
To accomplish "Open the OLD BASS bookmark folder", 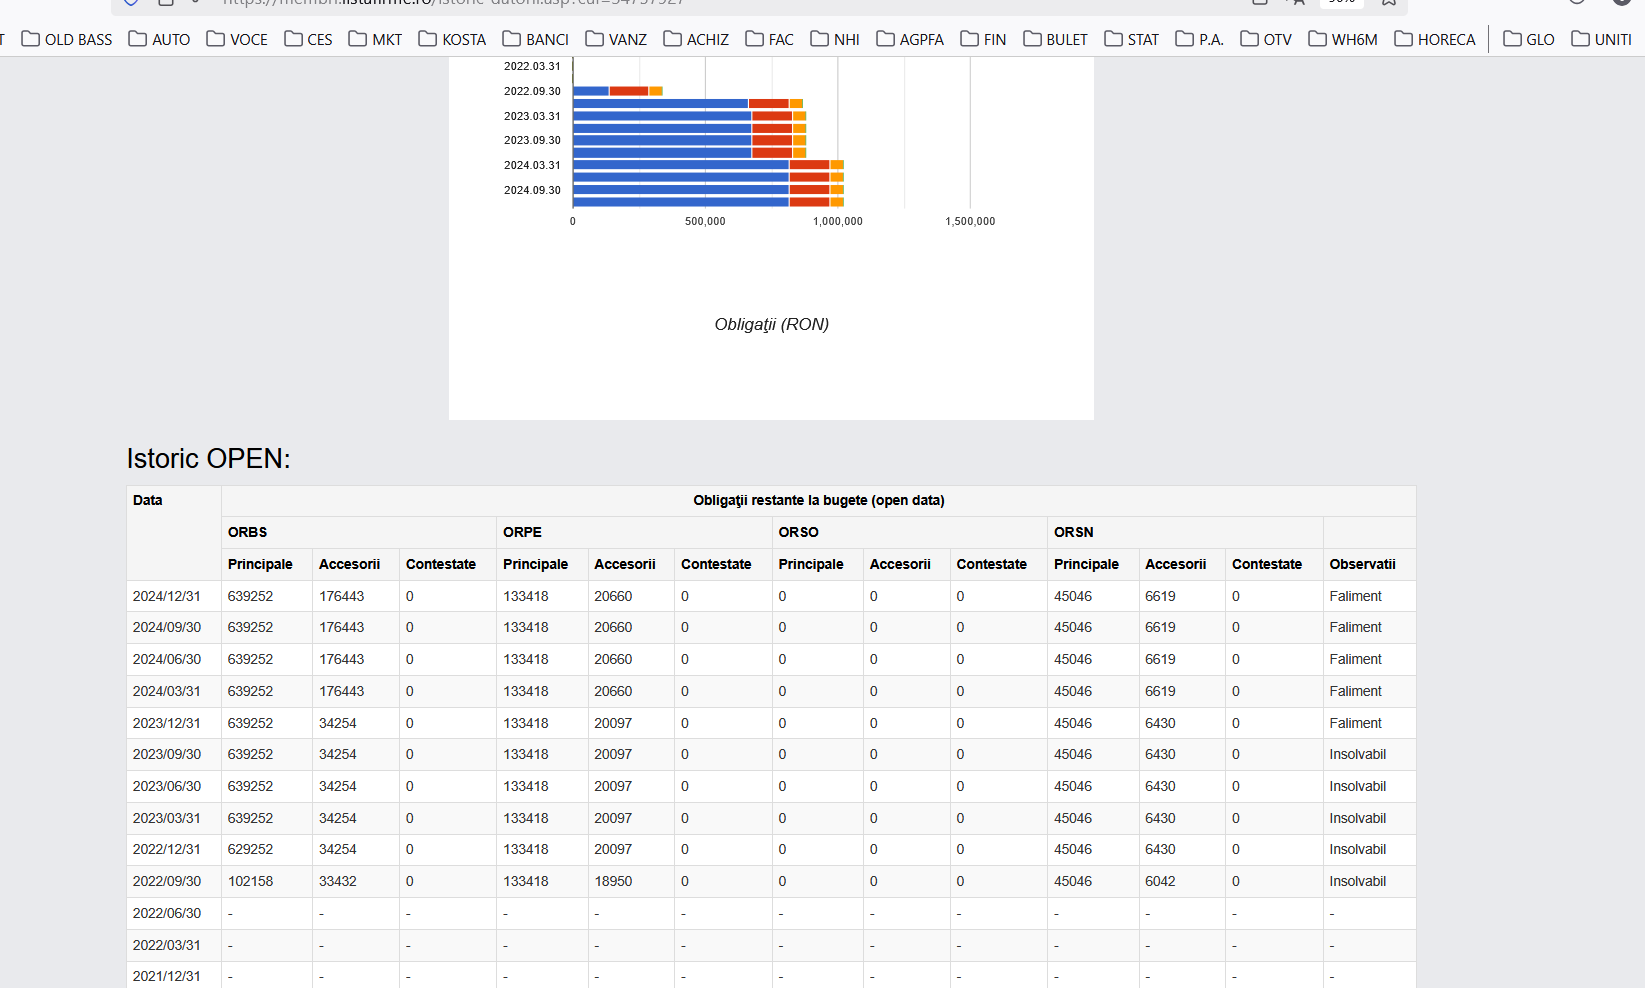I will coord(67,39).
